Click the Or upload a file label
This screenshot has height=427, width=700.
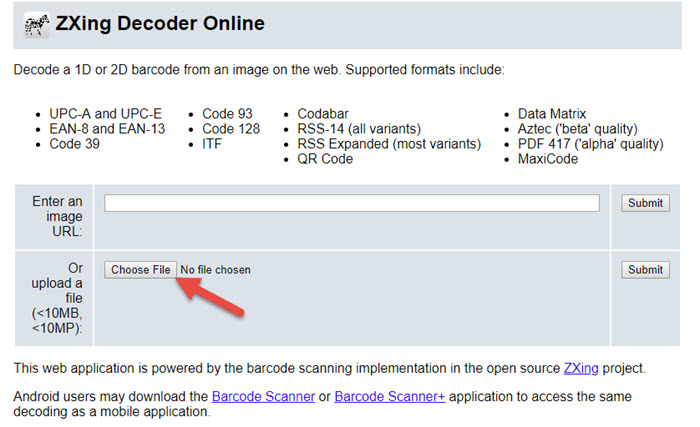click(x=57, y=298)
